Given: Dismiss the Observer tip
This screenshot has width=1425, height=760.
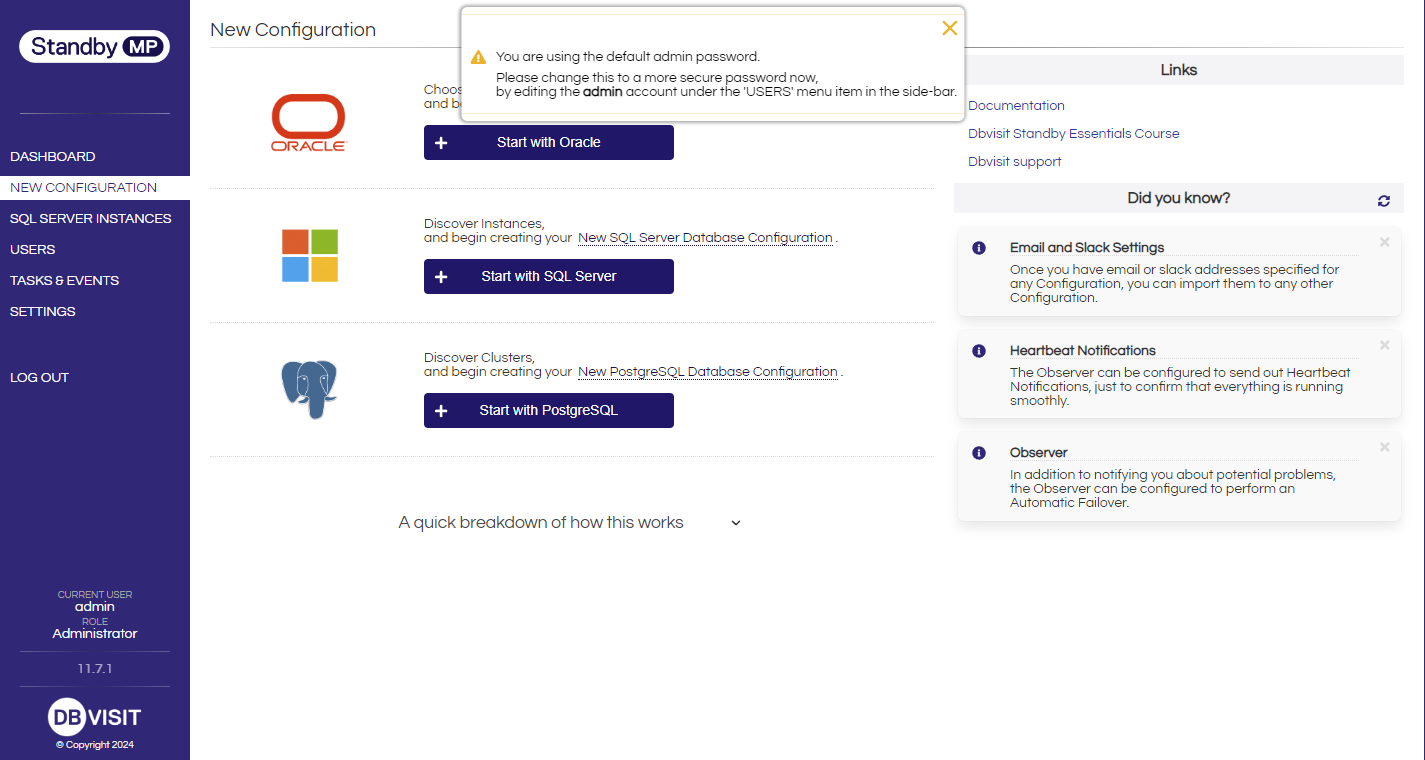Looking at the screenshot, I should (x=1385, y=447).
